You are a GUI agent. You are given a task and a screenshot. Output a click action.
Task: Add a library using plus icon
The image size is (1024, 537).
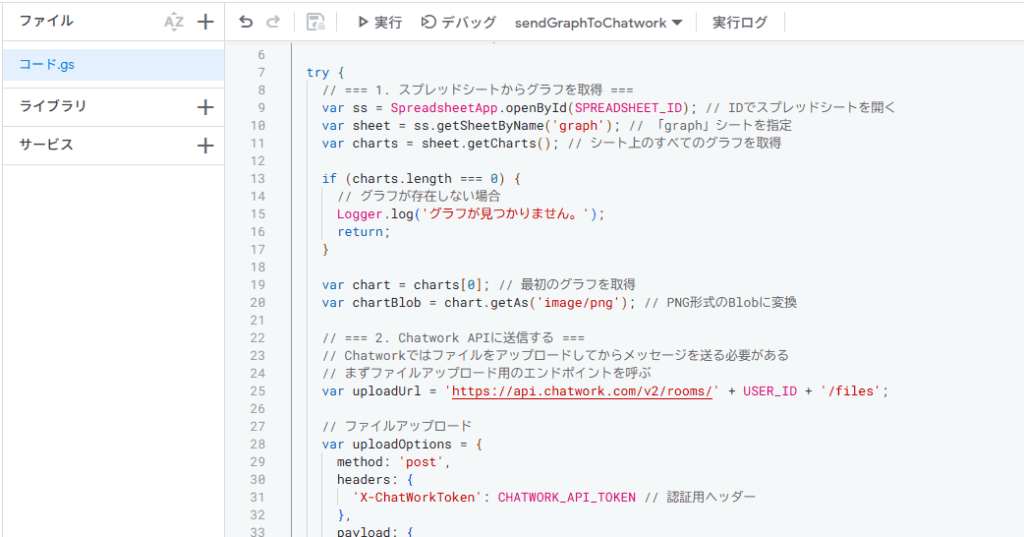click(205, 107)
